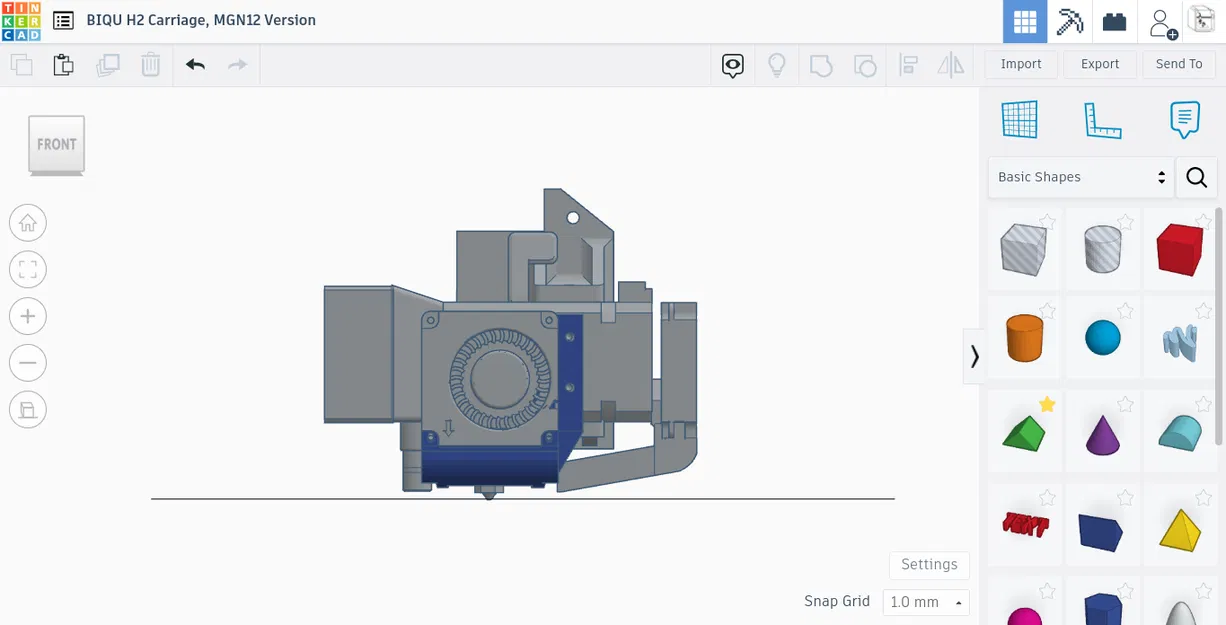Viewport: 1226px width, 625px height.
Task: Click the Import button
Action: click(1021, 64)
